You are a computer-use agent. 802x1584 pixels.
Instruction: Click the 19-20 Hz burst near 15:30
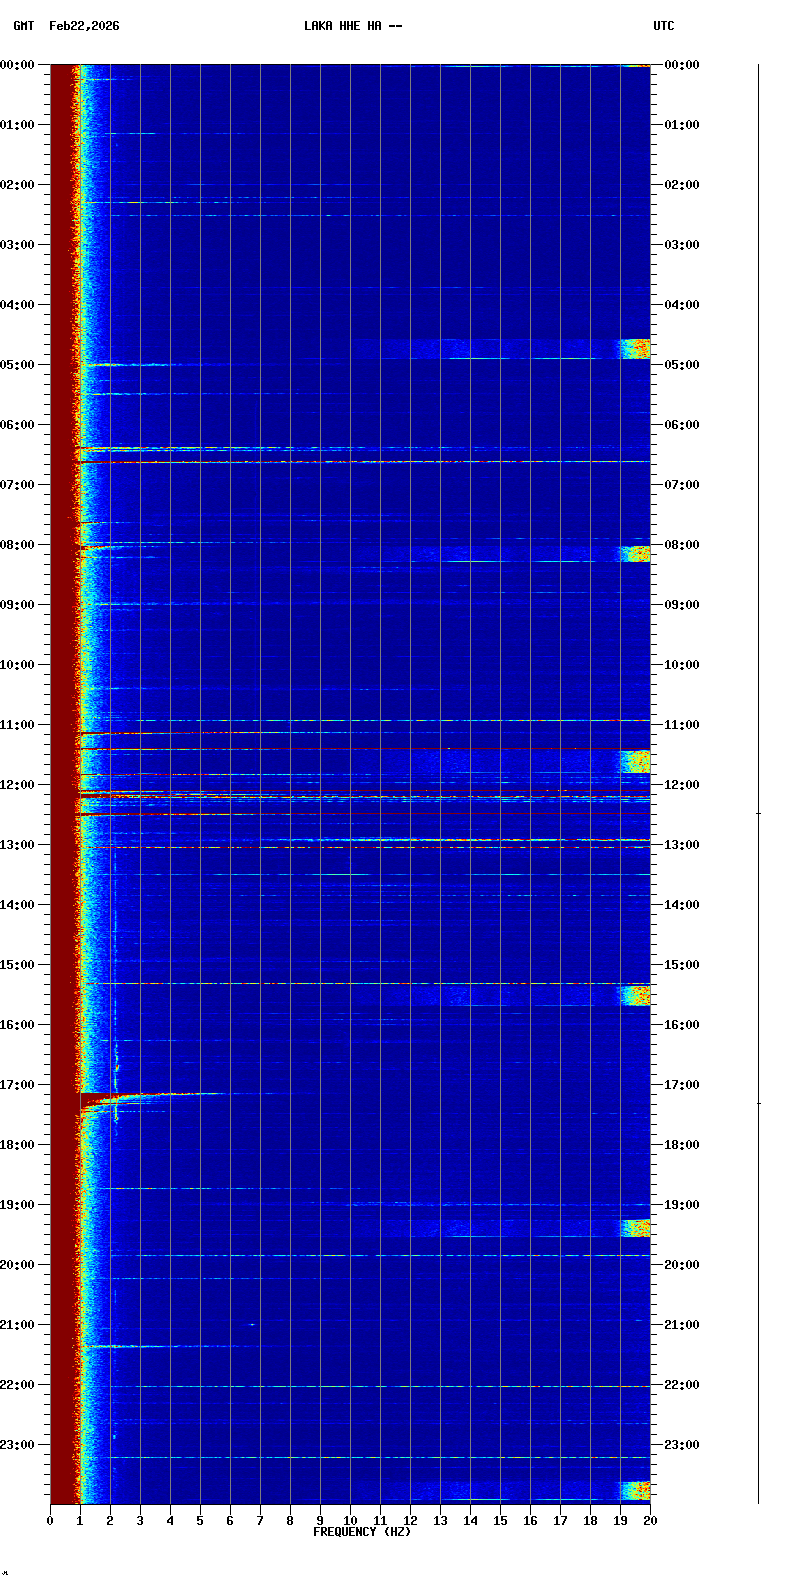635,995
